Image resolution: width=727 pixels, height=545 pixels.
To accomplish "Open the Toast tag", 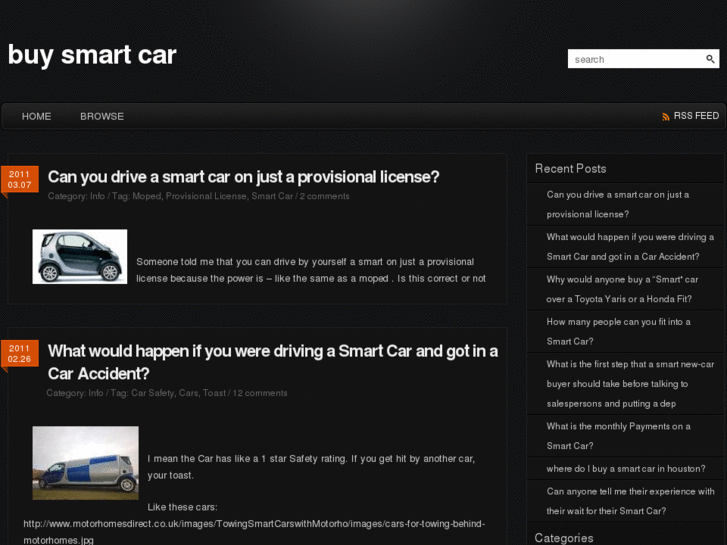I will tap(214, 393).
